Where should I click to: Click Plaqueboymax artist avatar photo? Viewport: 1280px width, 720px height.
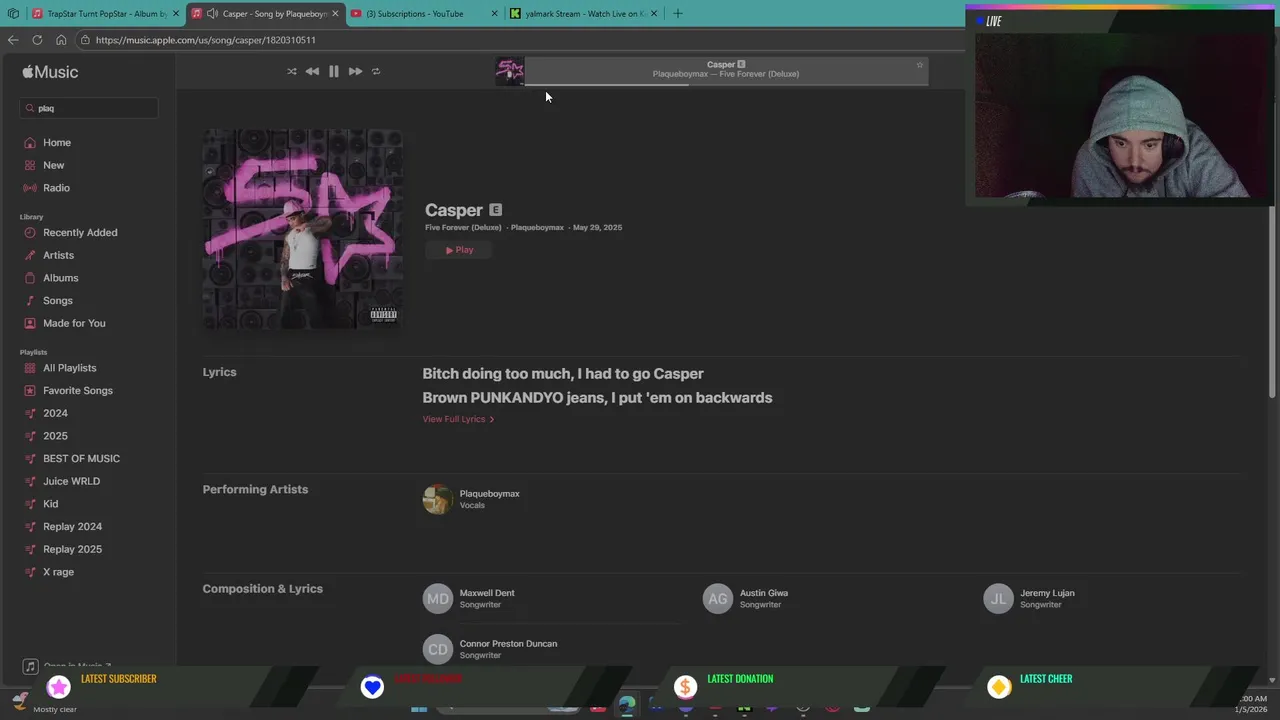point(437,499)
